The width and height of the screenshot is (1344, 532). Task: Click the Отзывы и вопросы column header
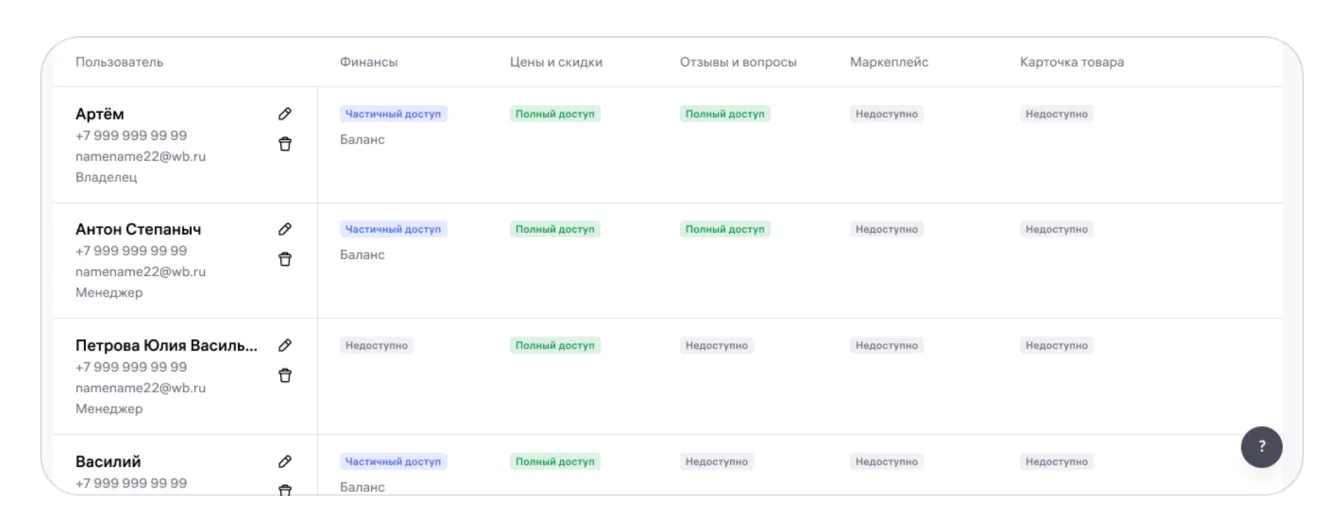pyautogui.click(x=738, y=62)
